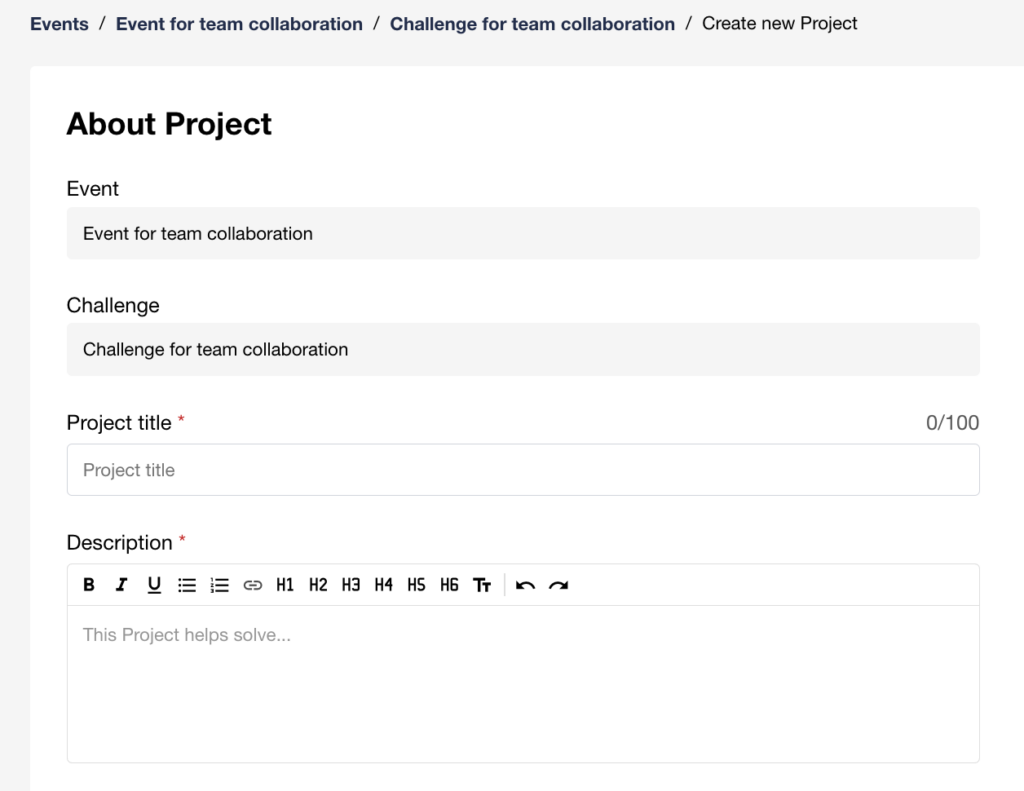This screenshot has height=791, width=1024.
Task: Go to Events breadcrumb link
Action: point(59,23)
